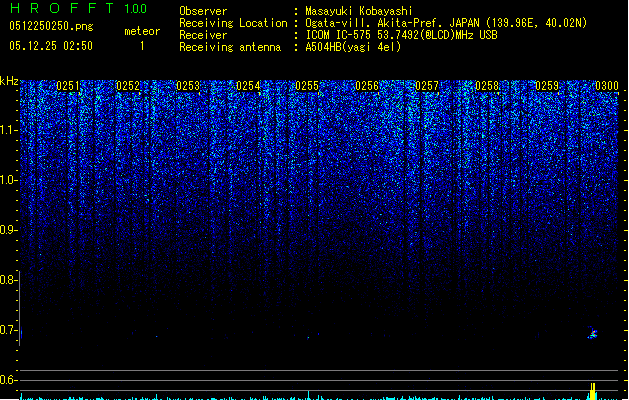Click the Receiver field label
The image size is (629, 400).
pyautogui.click(x=203, y=35)
